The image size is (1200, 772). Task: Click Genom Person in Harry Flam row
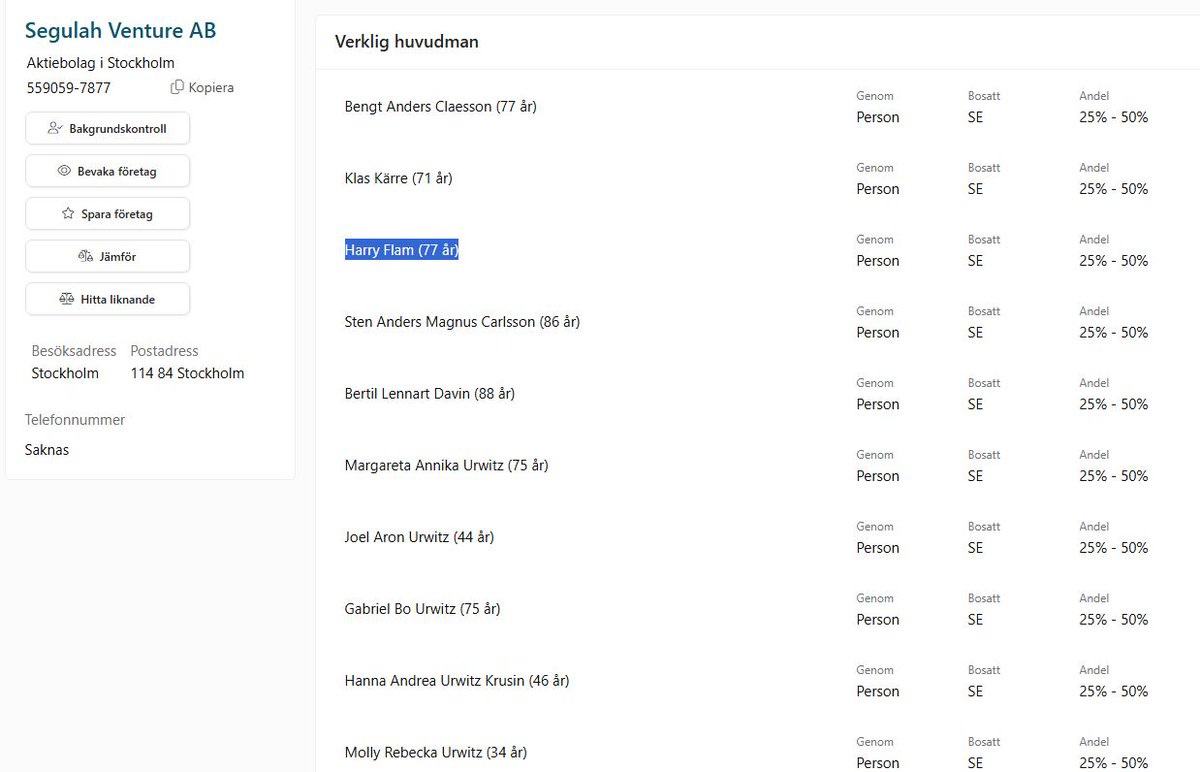[x=878, y=261]
